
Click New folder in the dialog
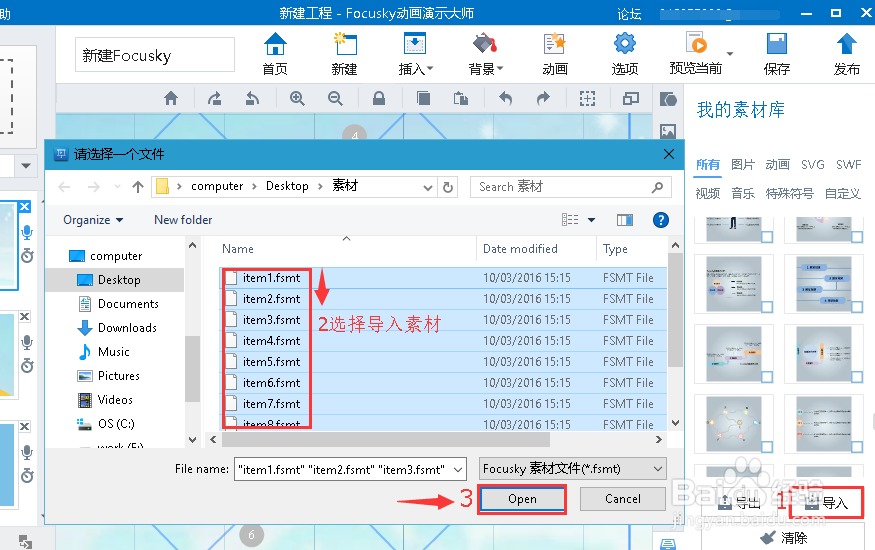coord(183,220)
